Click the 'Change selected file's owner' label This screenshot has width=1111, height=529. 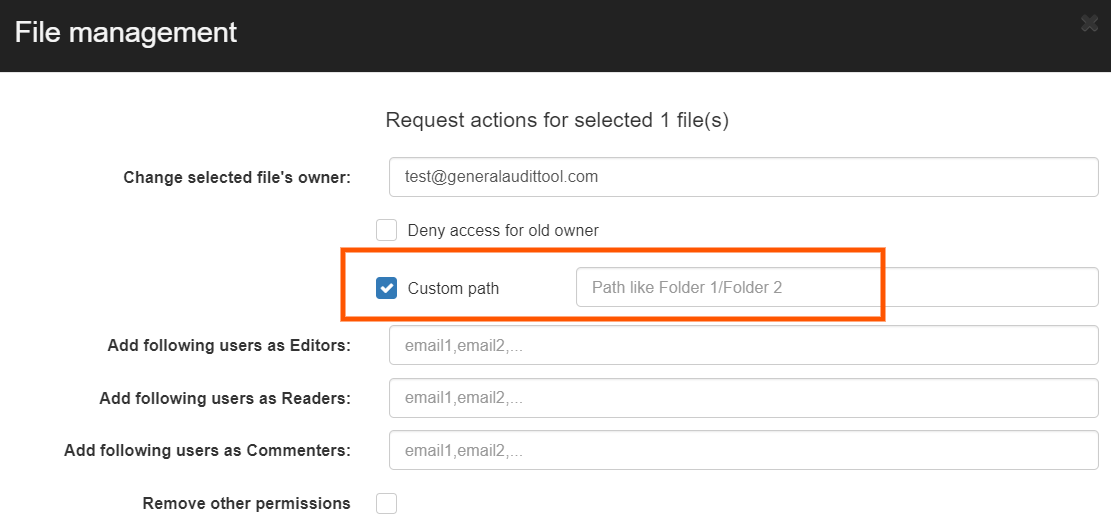point(237,177)
